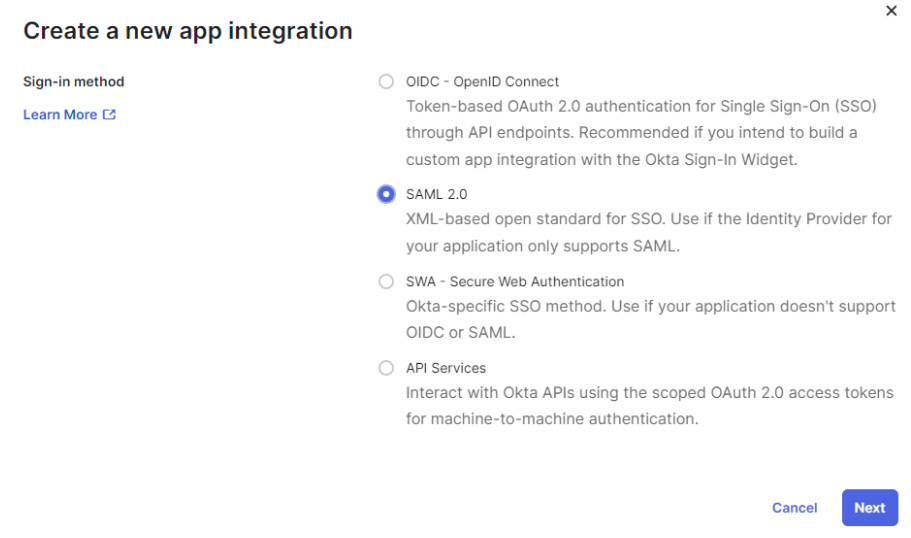Click the "SWA - Secure Web Authentication" label
911x538 pixels.
[514, 282]
